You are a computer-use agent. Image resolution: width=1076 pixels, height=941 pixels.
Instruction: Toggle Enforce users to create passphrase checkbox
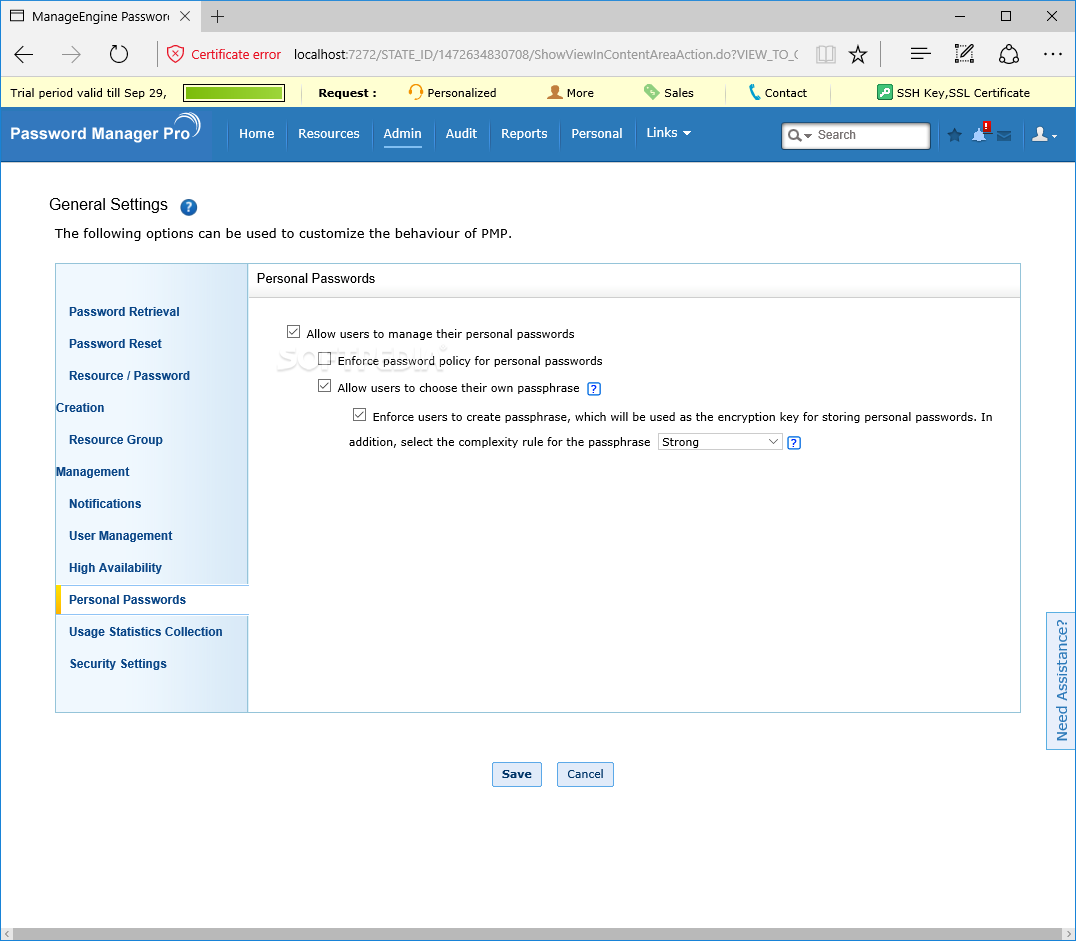[360, 415]
